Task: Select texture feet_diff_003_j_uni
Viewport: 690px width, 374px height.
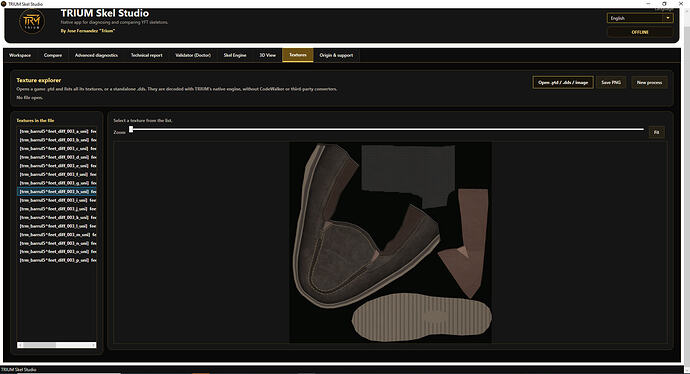Action: pos(57,209)
